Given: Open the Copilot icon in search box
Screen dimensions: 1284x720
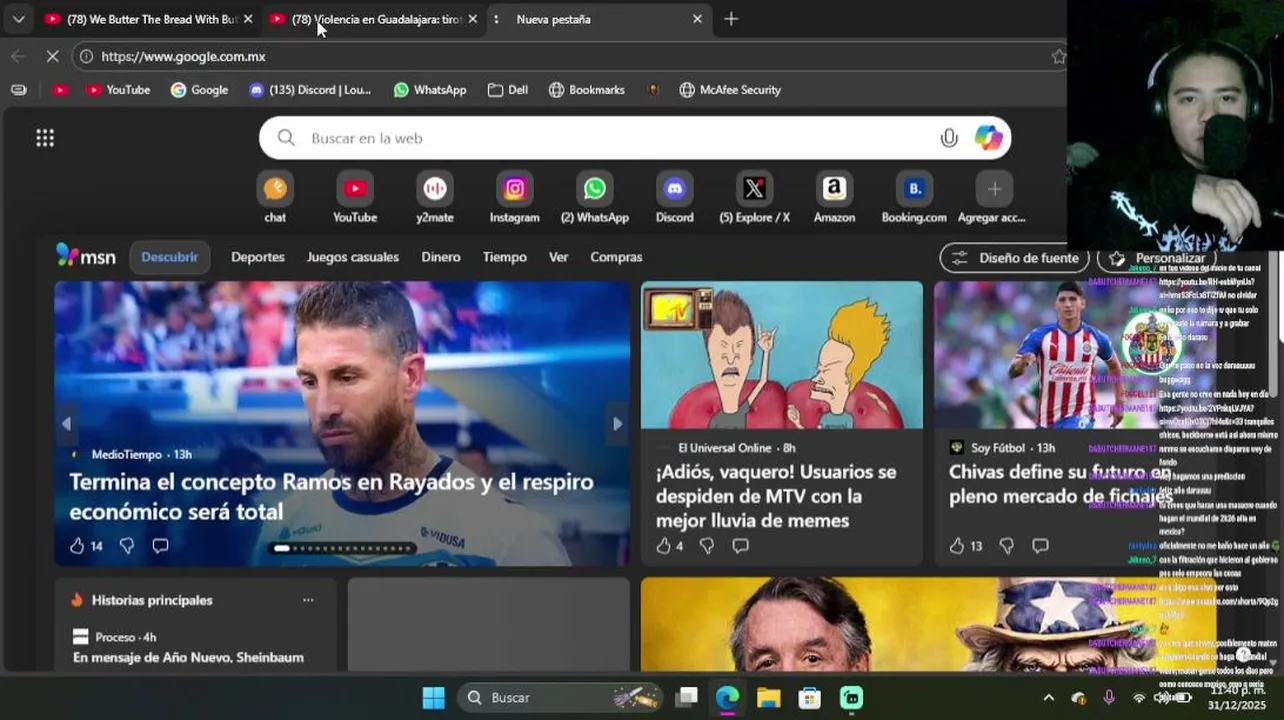Looking at the screenshot, I should pos(989,138).
